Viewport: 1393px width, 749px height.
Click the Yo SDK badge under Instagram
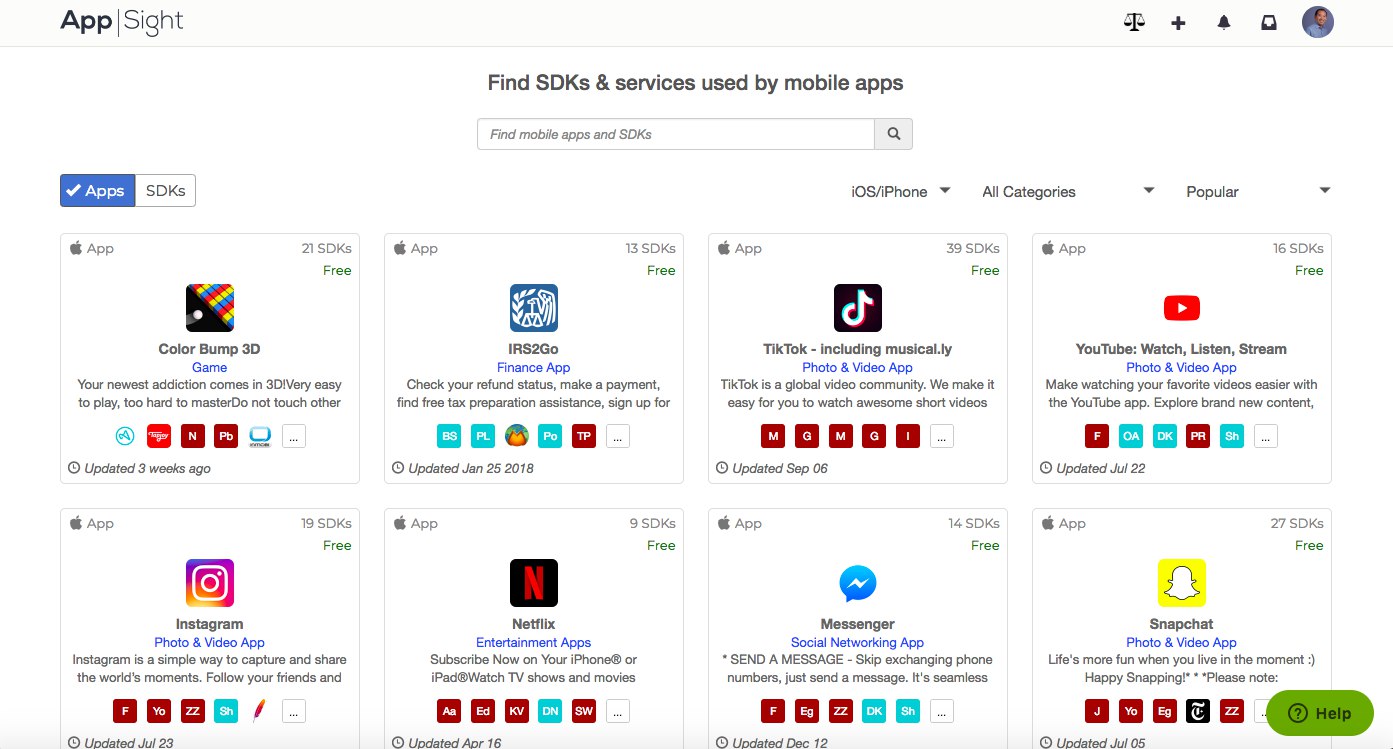[159, 711]
